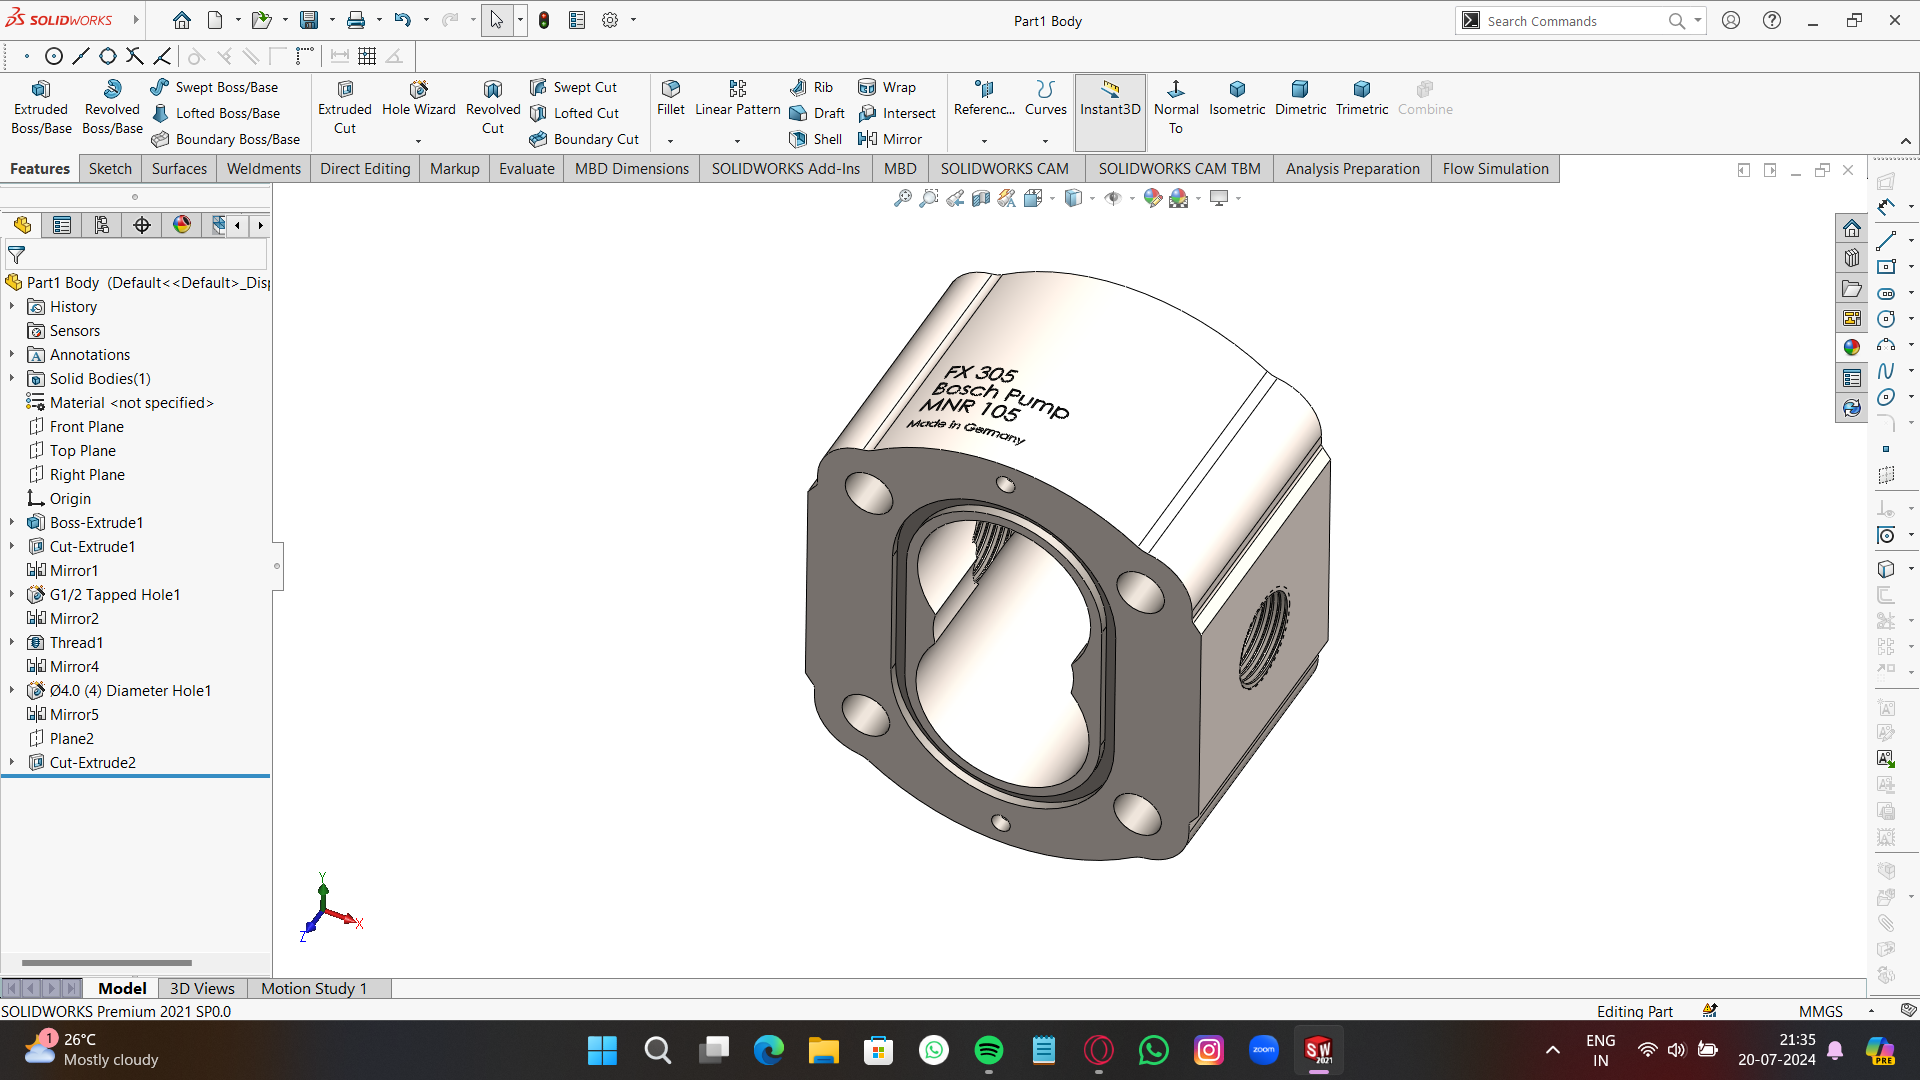Image resolution: width=1920 pixels, height=1080 pixels.
Task: Open the Weldments tab
Action: click(x=263, y=168)
